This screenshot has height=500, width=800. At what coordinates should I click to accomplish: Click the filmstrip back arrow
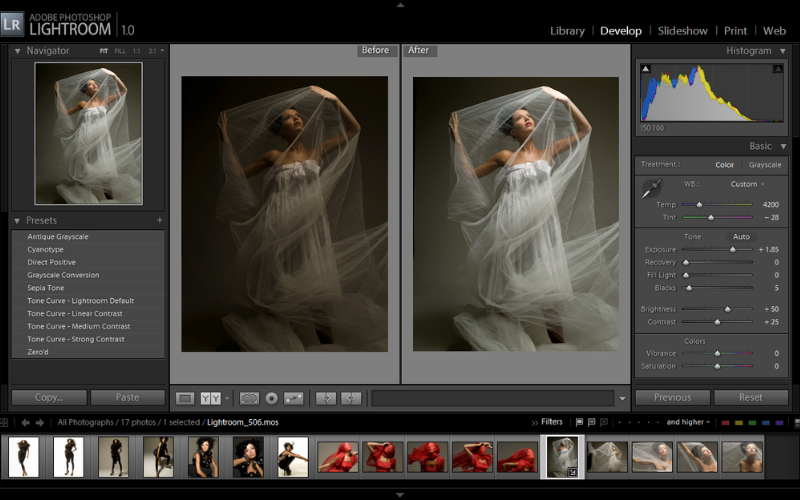click(x=26, y=423)
